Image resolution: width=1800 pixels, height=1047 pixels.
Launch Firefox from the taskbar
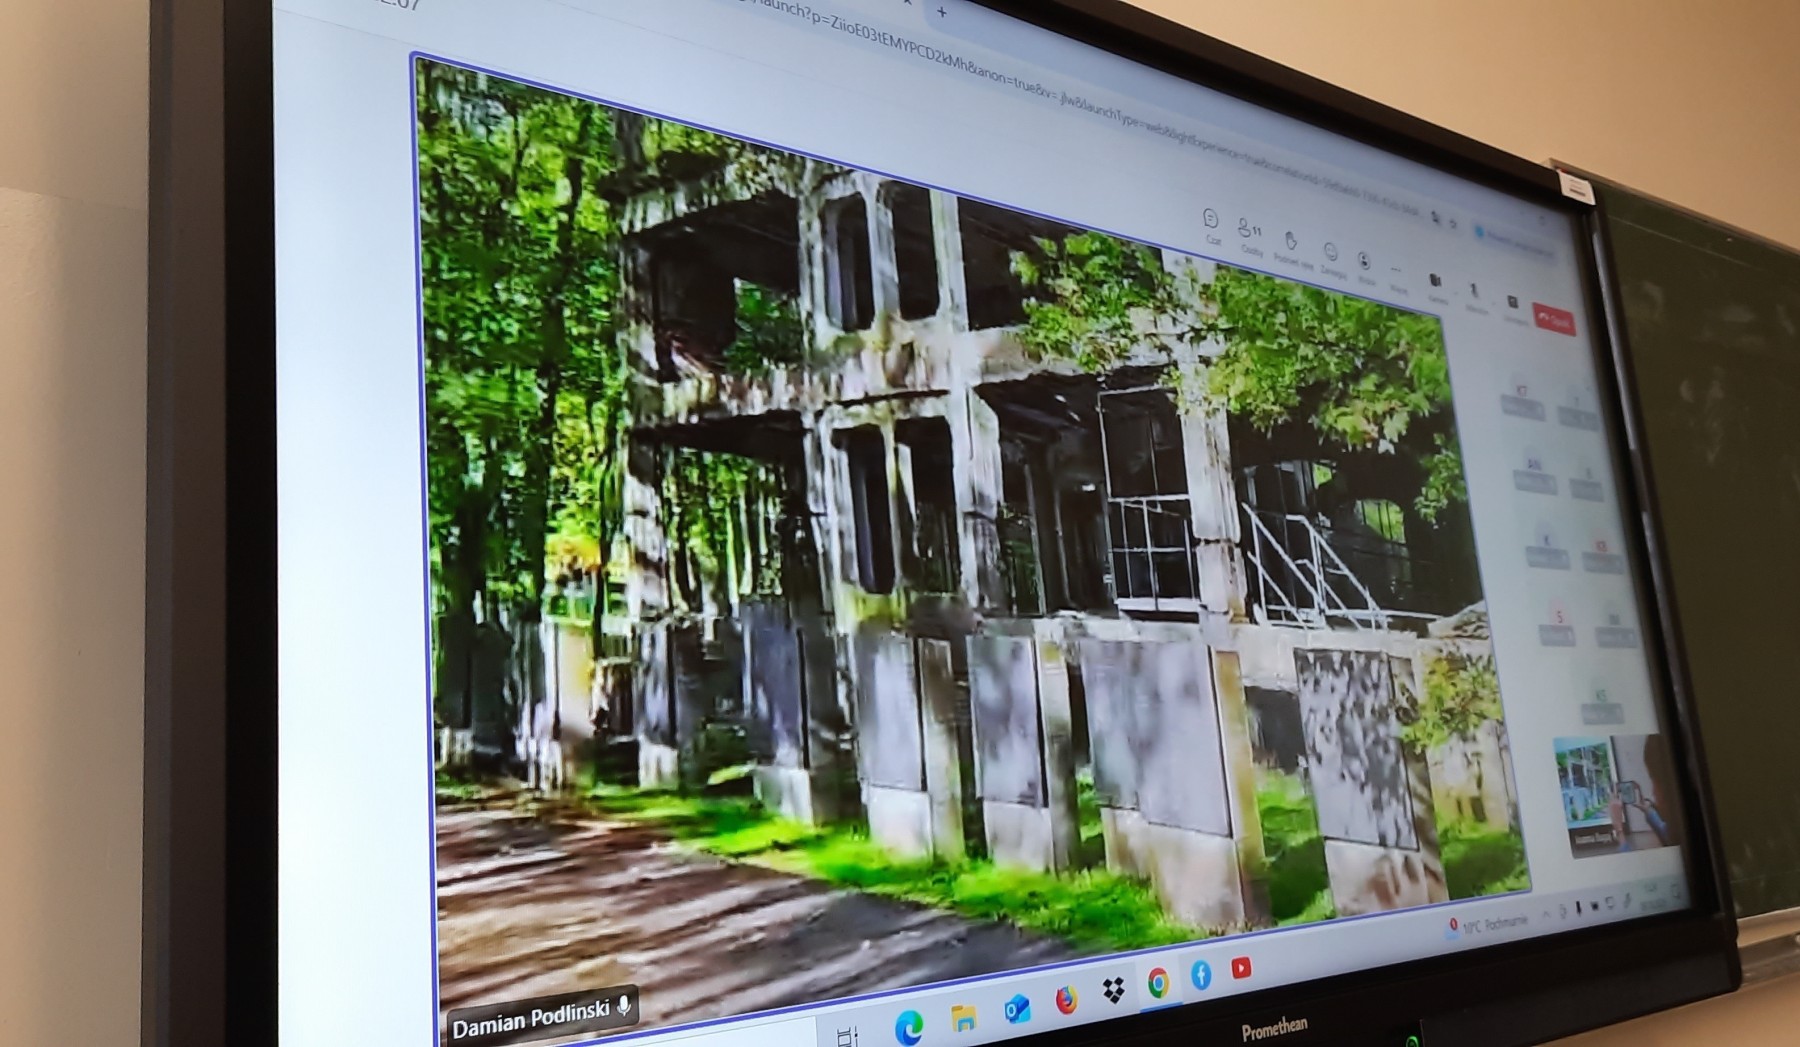pos(1066,999)
